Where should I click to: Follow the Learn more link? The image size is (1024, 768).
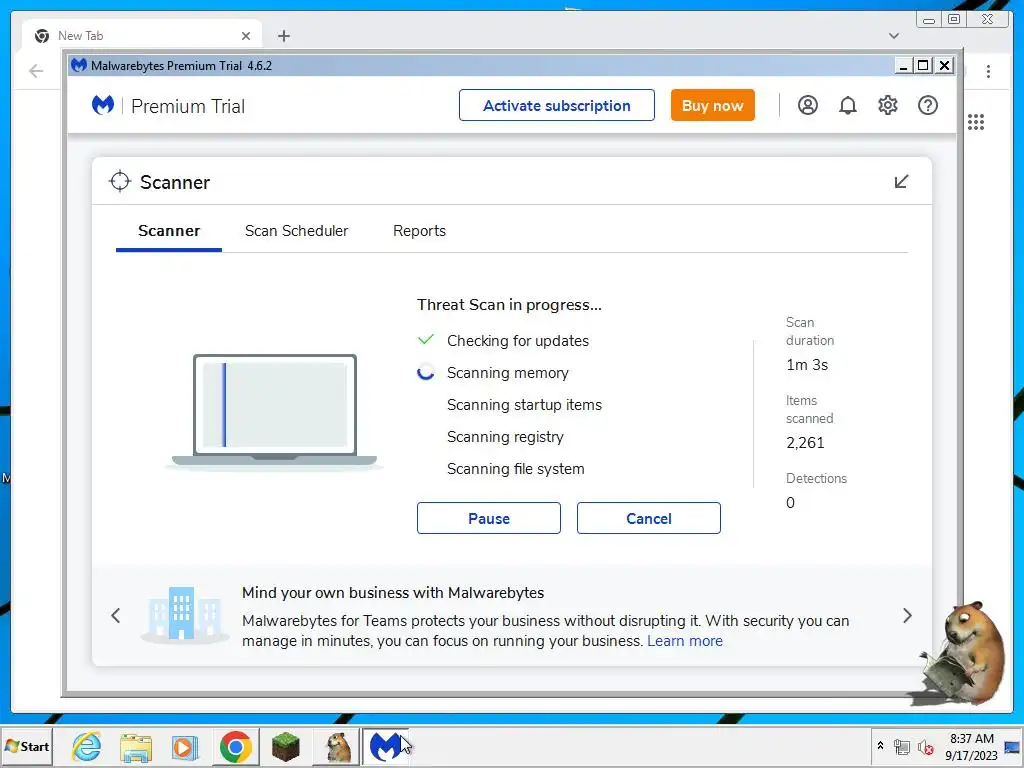tap(684, 641)
